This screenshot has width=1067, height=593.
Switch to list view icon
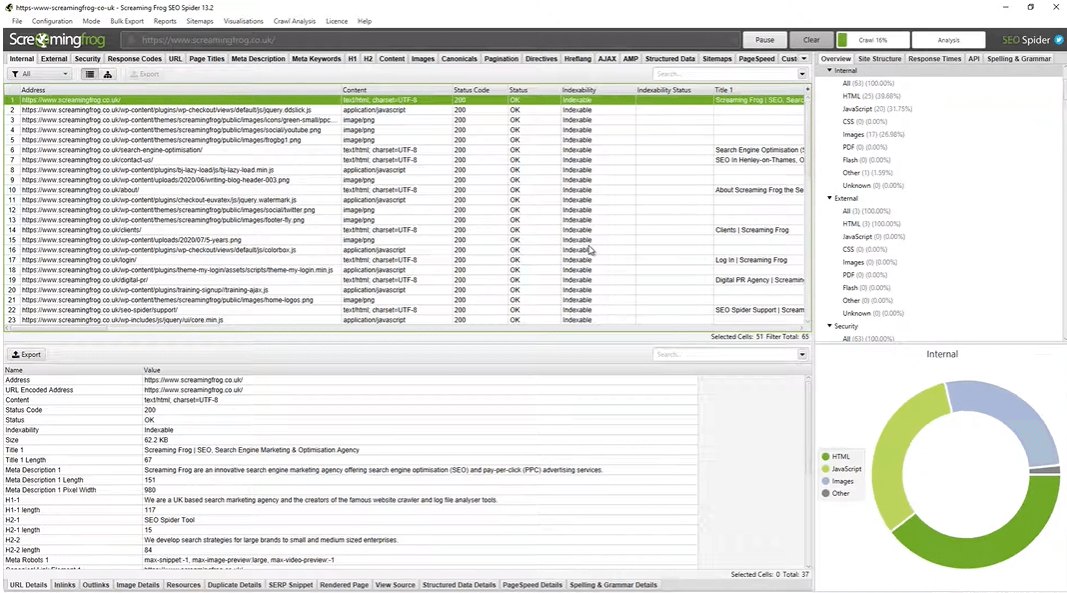point(90,74)
